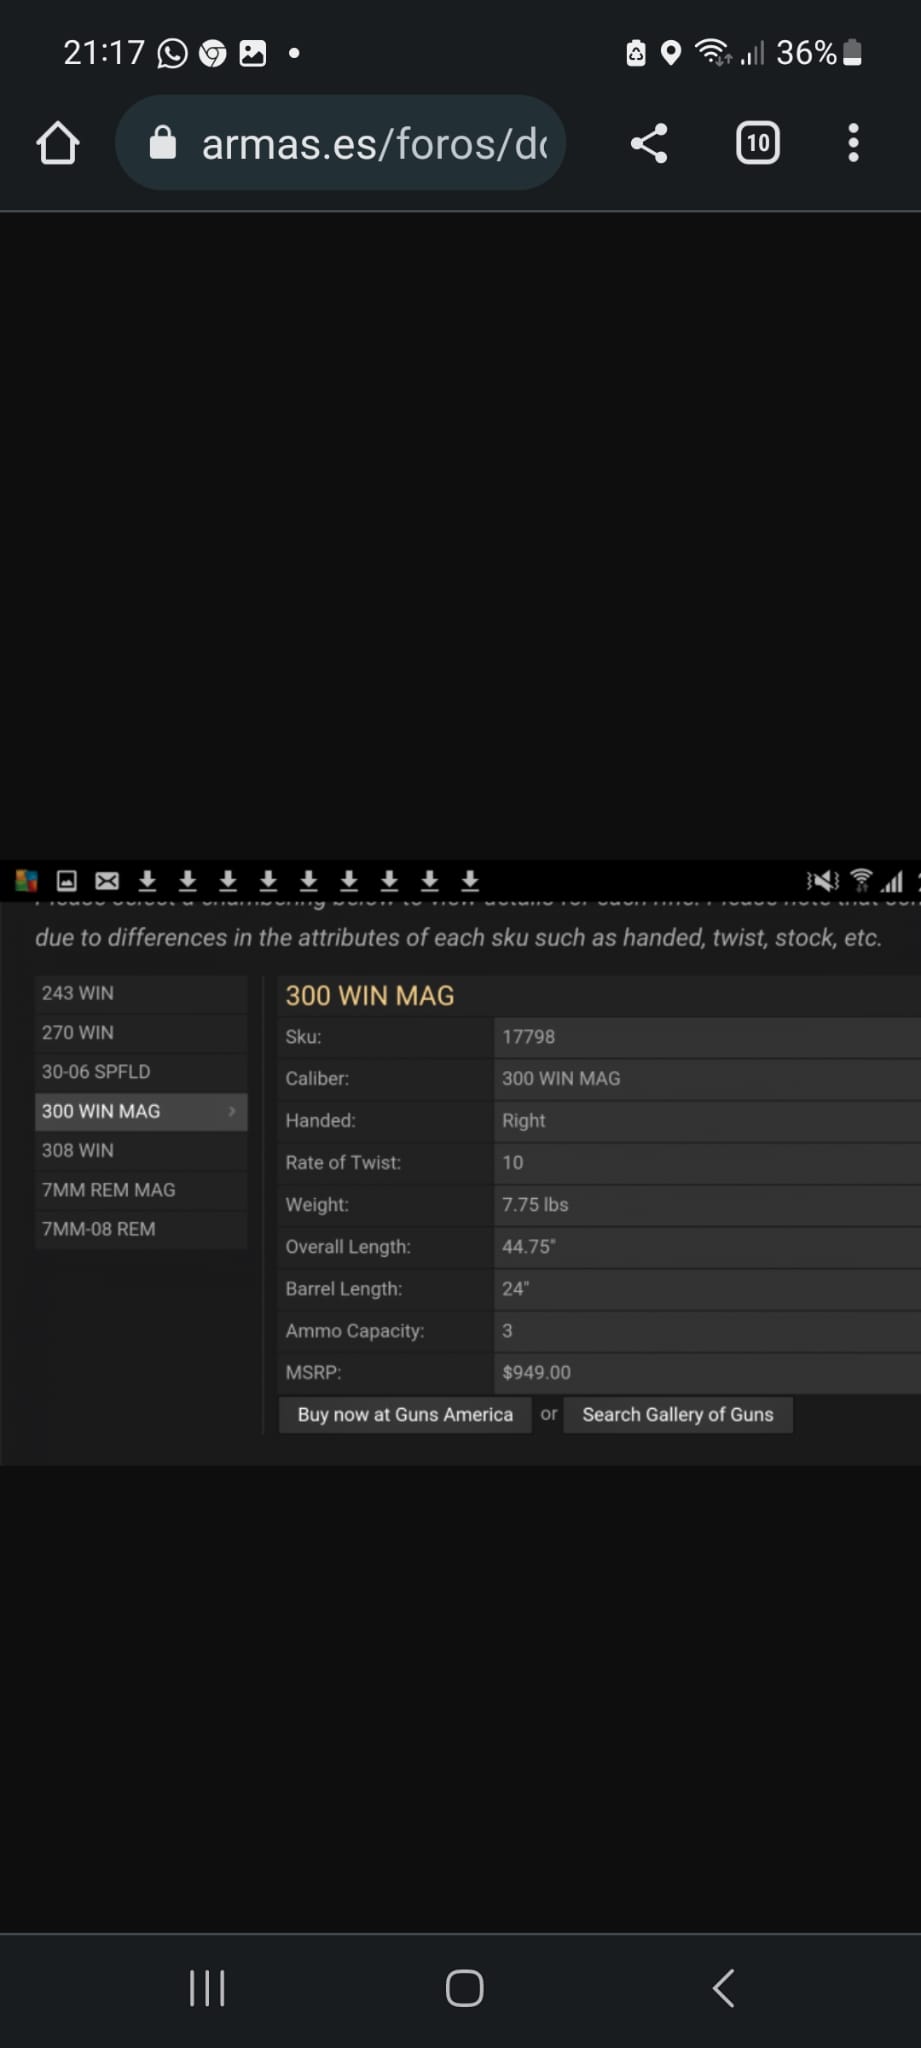Click the arrow beside 300 WIN MAG

[x=232, y=1111]
